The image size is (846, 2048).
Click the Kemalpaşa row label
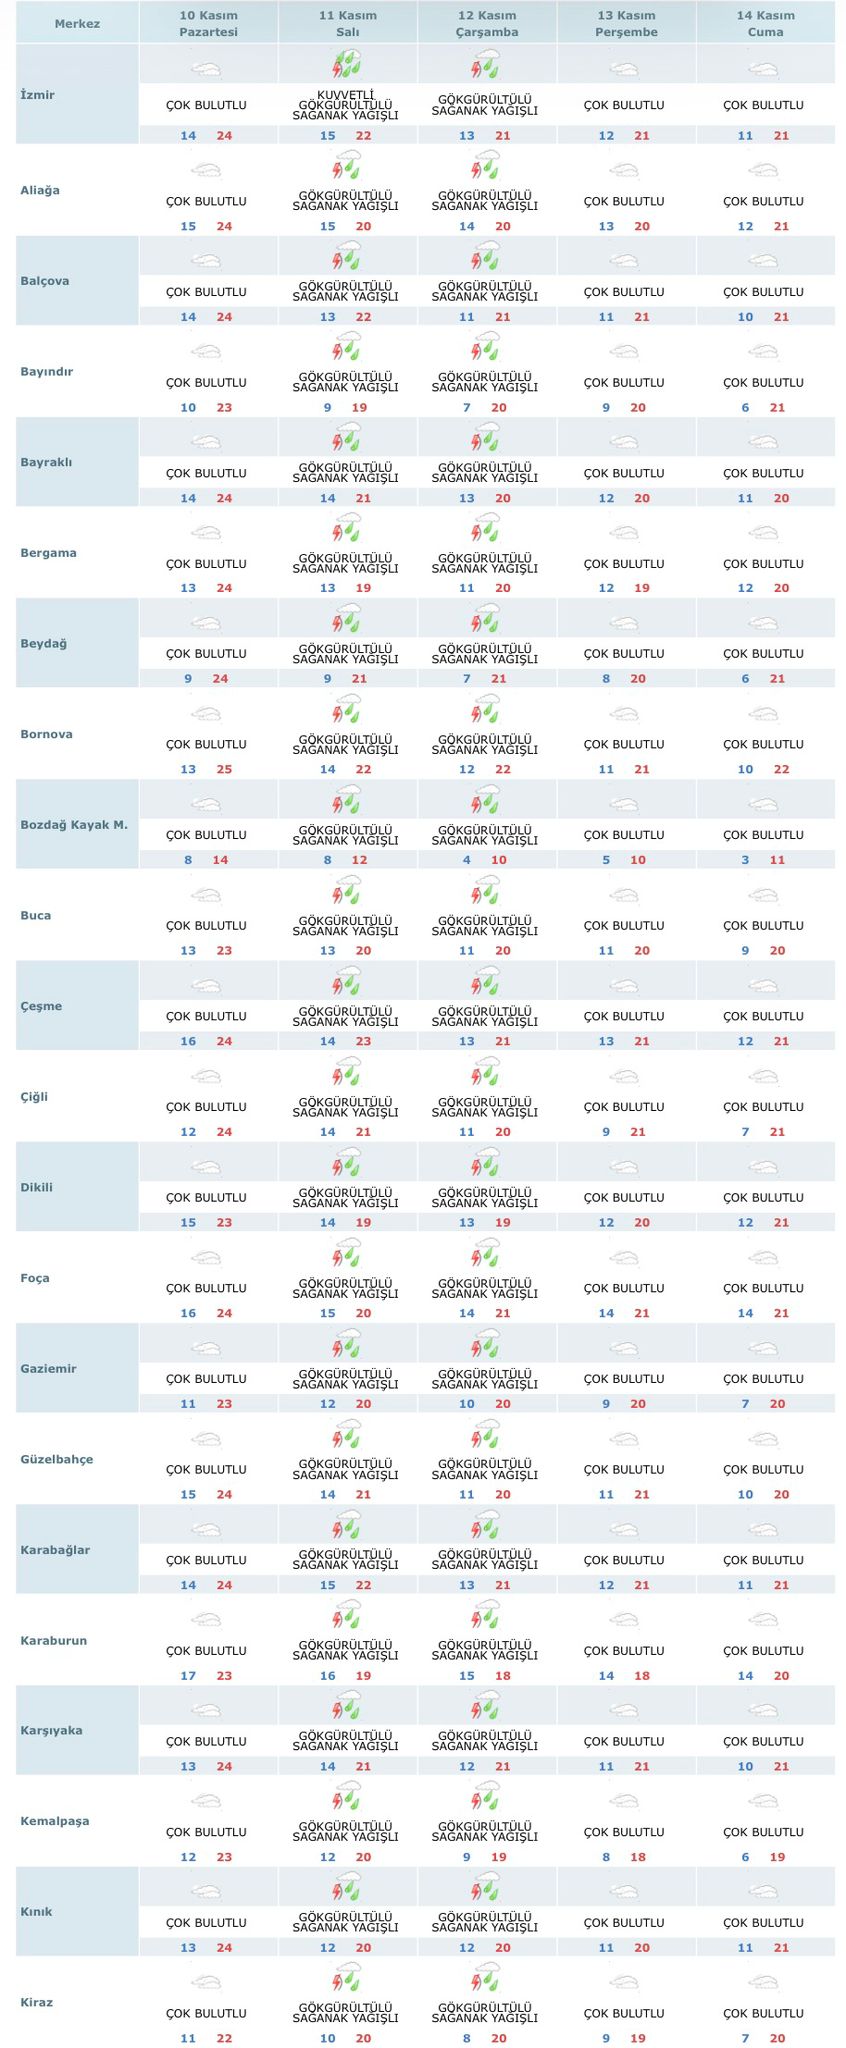point(55,1821)
